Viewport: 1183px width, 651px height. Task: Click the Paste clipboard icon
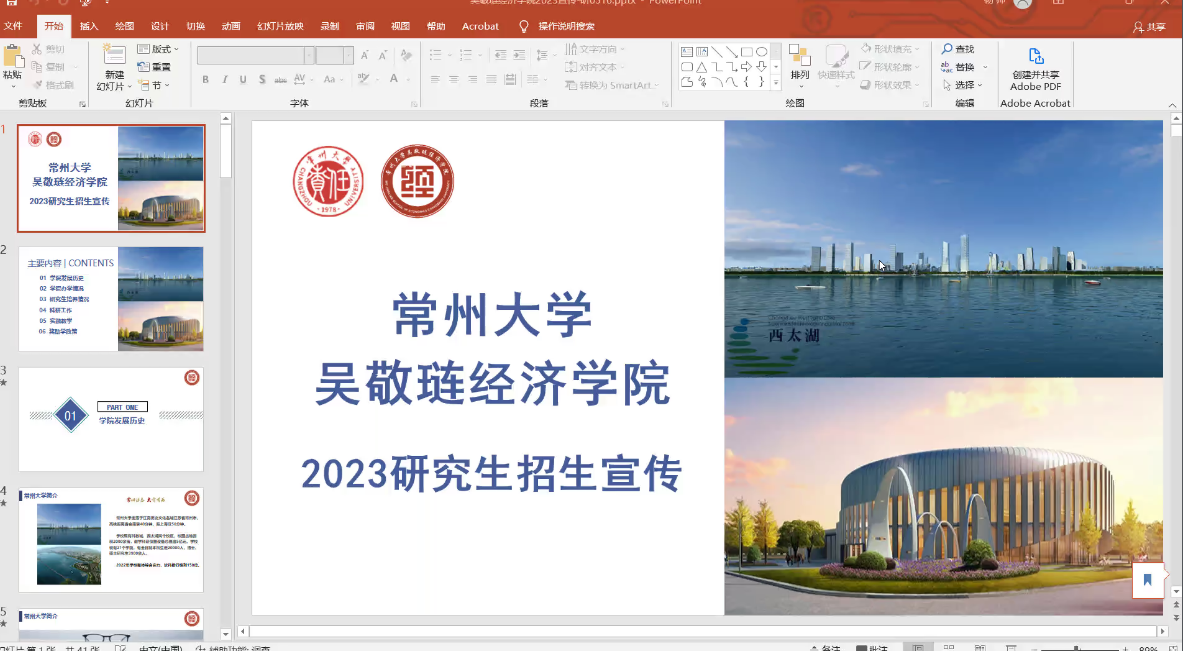[x=12, y=56]
